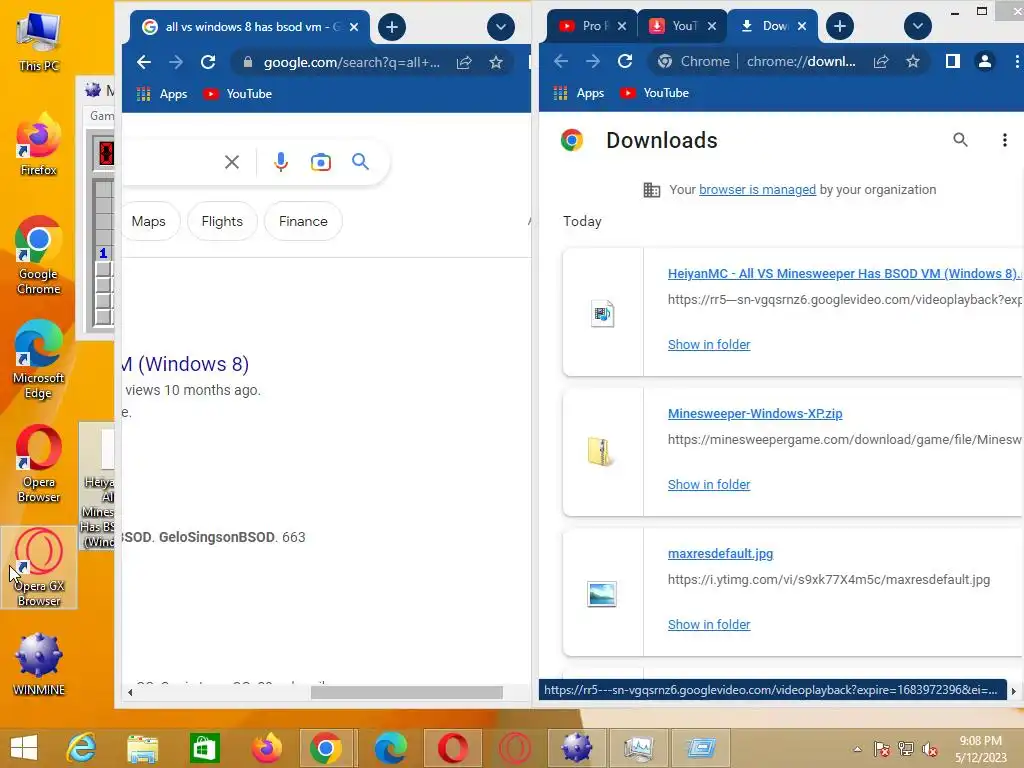Open File Explorer from the taskbar

(x=142, y=748)
